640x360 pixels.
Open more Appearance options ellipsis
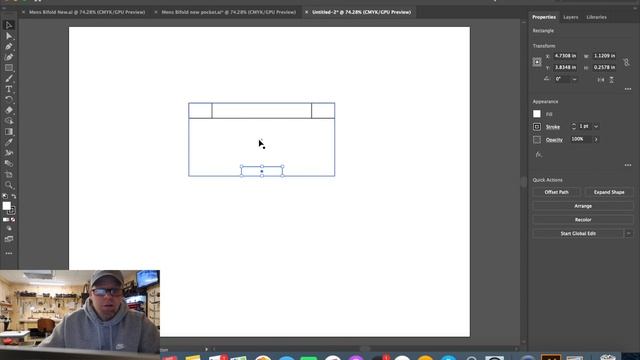coord(628,165)
